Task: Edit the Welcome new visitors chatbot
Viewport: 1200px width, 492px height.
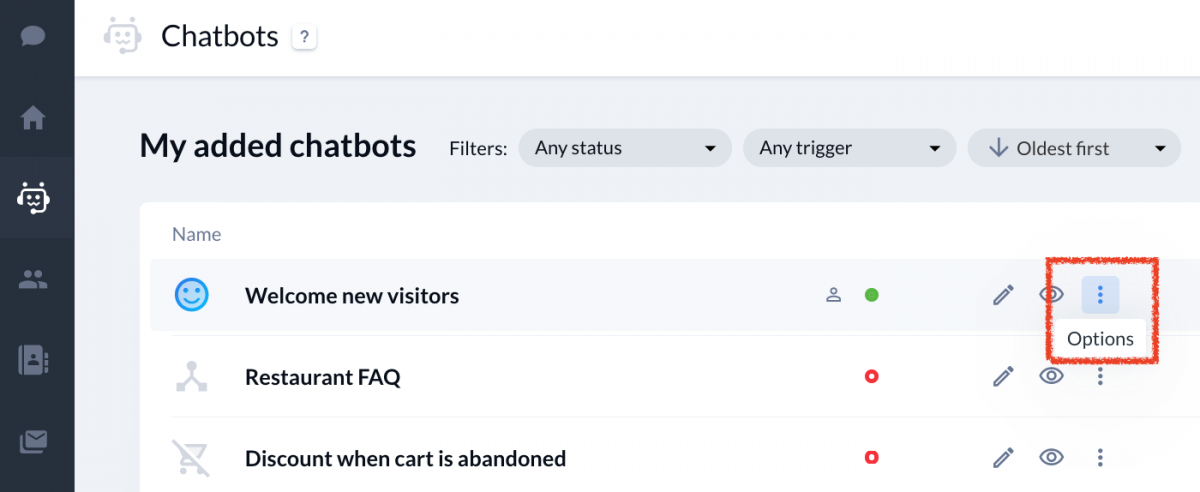Action: tap(1003, 295)
